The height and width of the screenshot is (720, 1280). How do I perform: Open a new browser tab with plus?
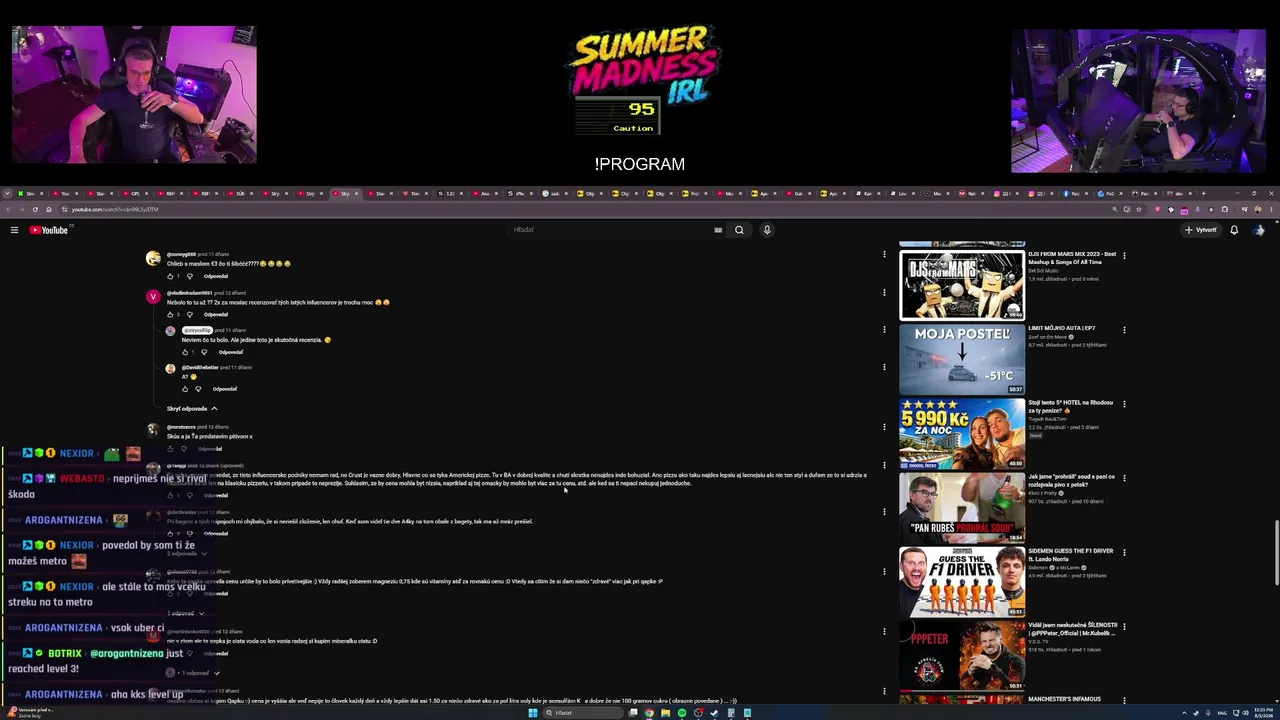pyautogui.click(x=1203, y=193)
